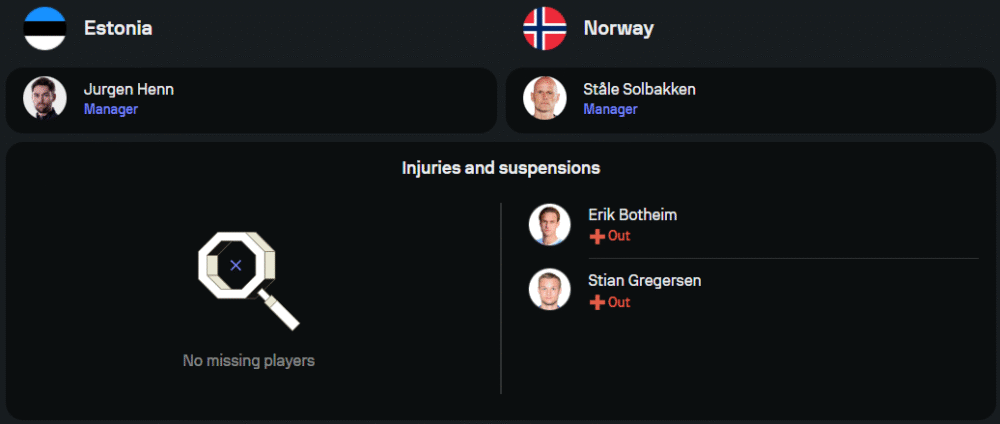Click the Manager label under Ståle Solbakken
The height and width of the screenshot is (424, 1000).
610,109
